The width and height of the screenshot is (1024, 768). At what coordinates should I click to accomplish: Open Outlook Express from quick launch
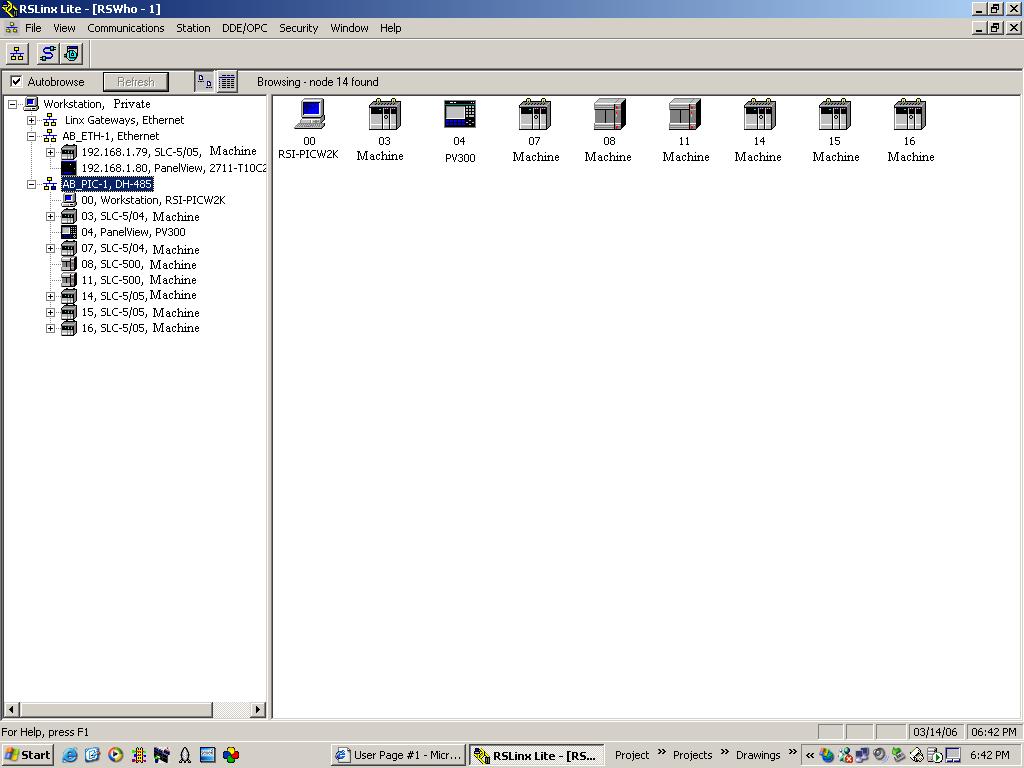pyautogui.click(x=92, y=756)
